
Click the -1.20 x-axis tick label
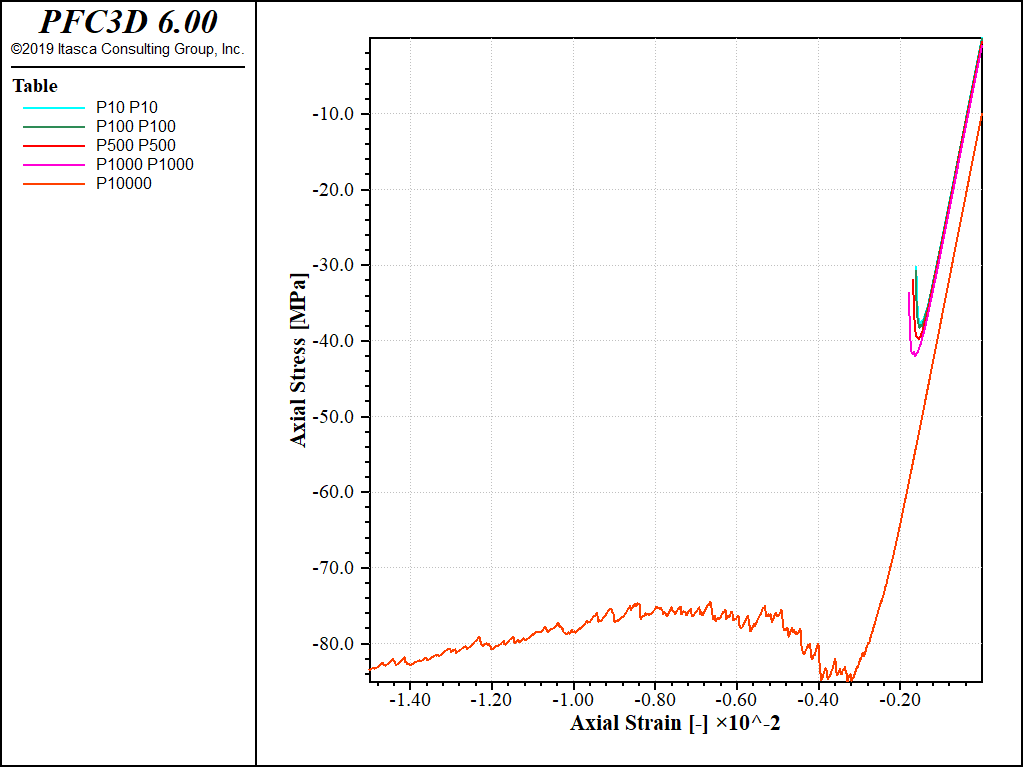pyautogui.click(x=492, y=700)
